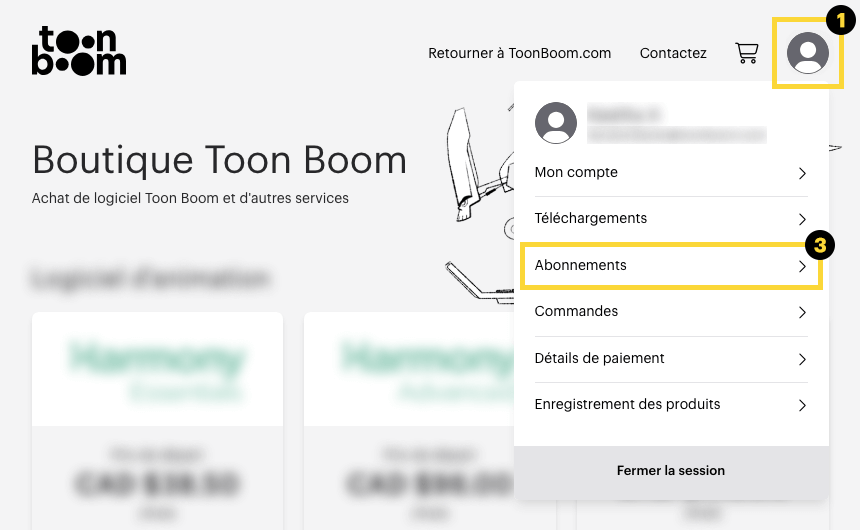Click chevron arrow beside Commandes

click(x=802, y=313)
